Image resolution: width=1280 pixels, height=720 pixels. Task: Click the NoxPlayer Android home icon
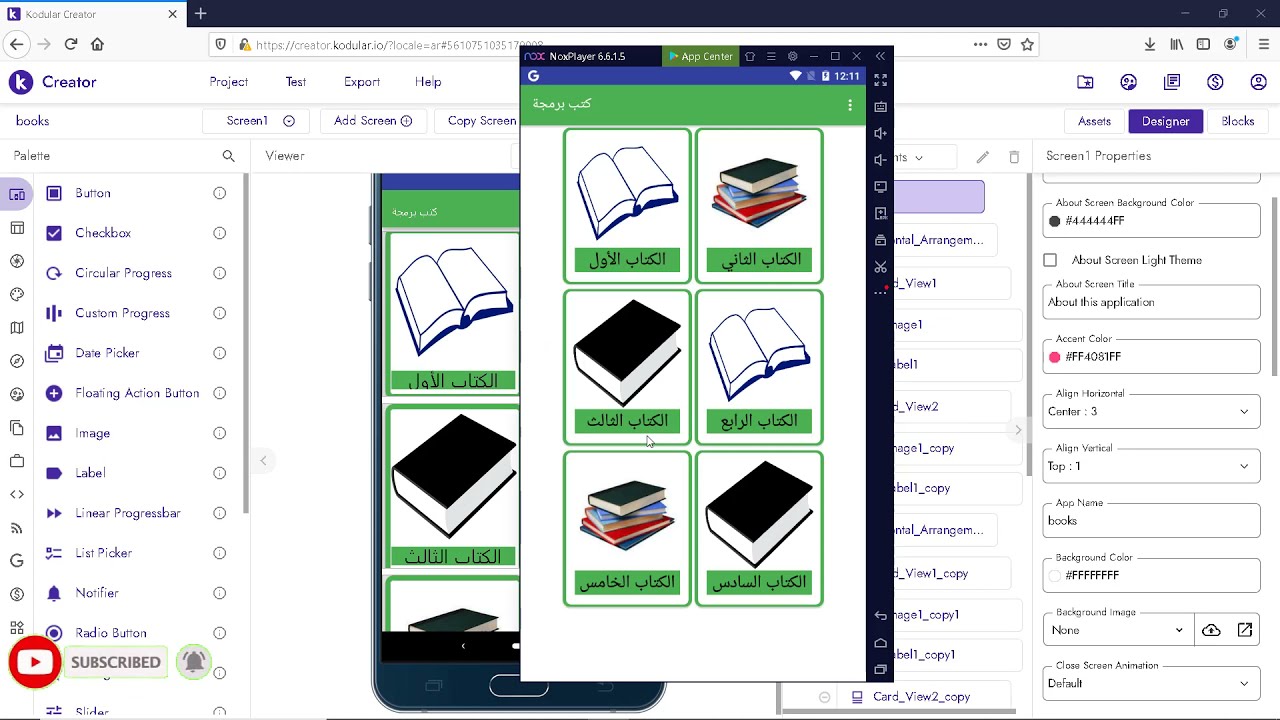[880, 643]
